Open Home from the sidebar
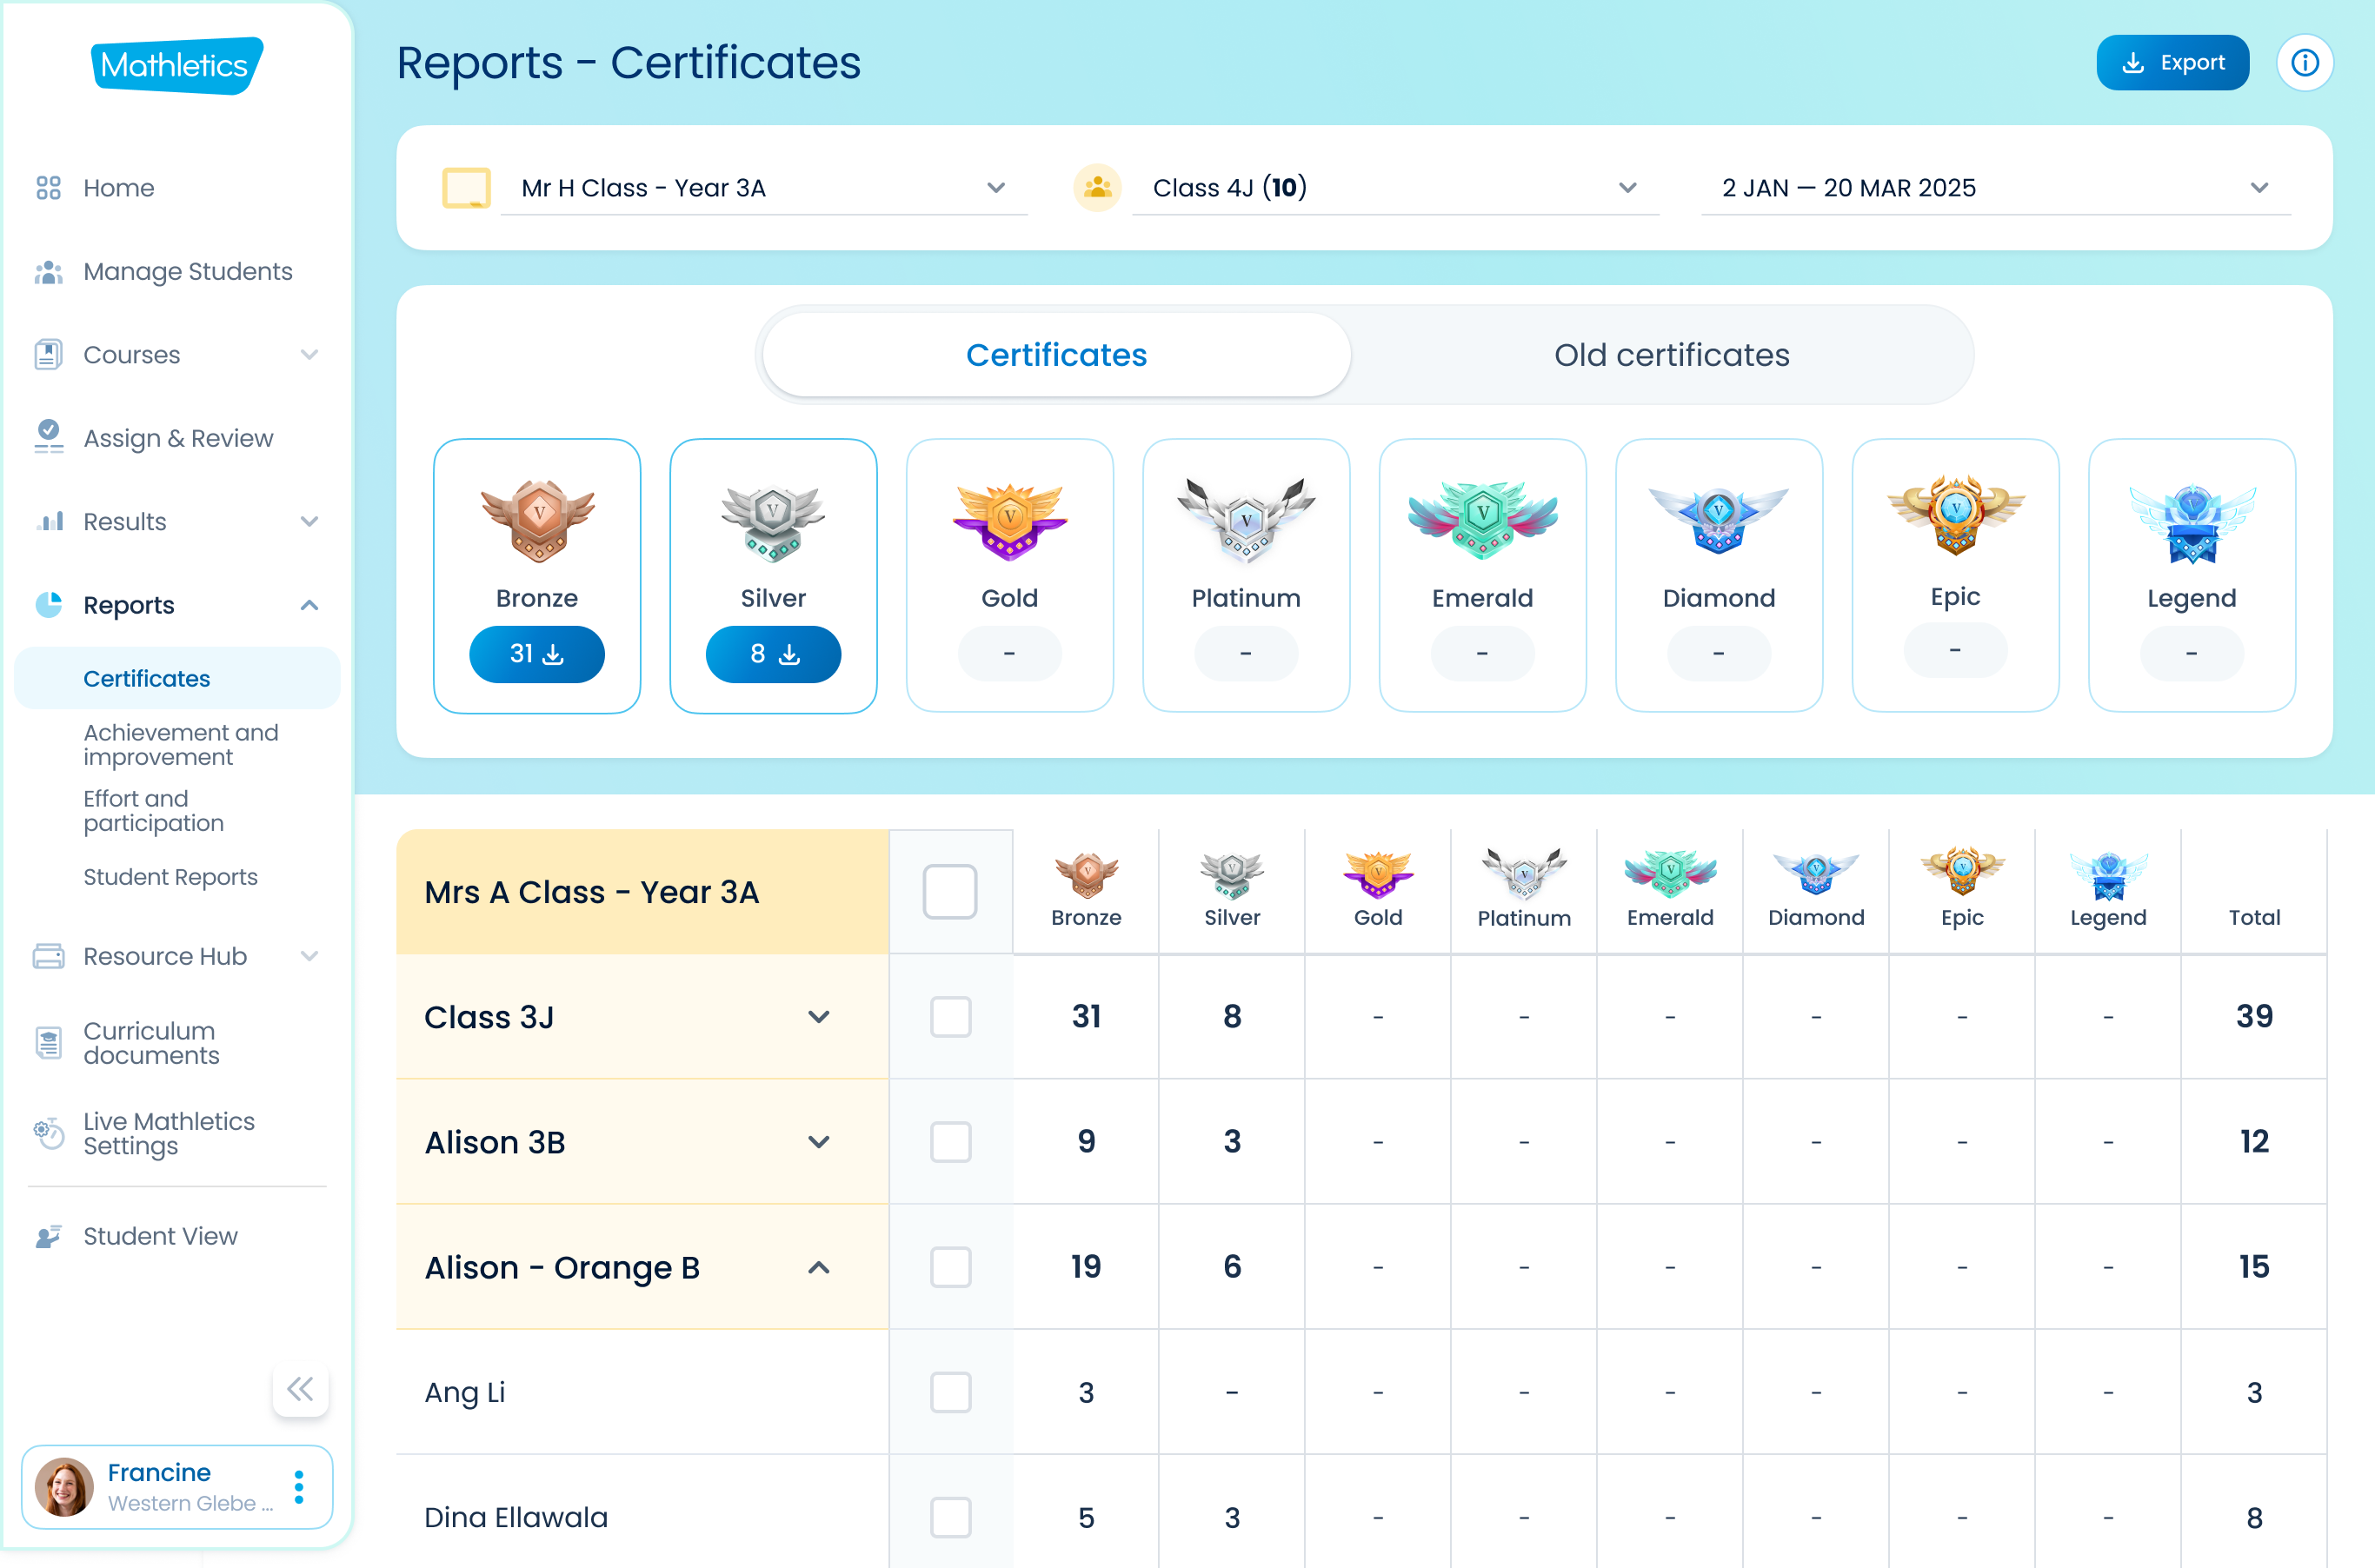Image resolution: width=2375 pixels, height=1568 pixels. [118, 188]
